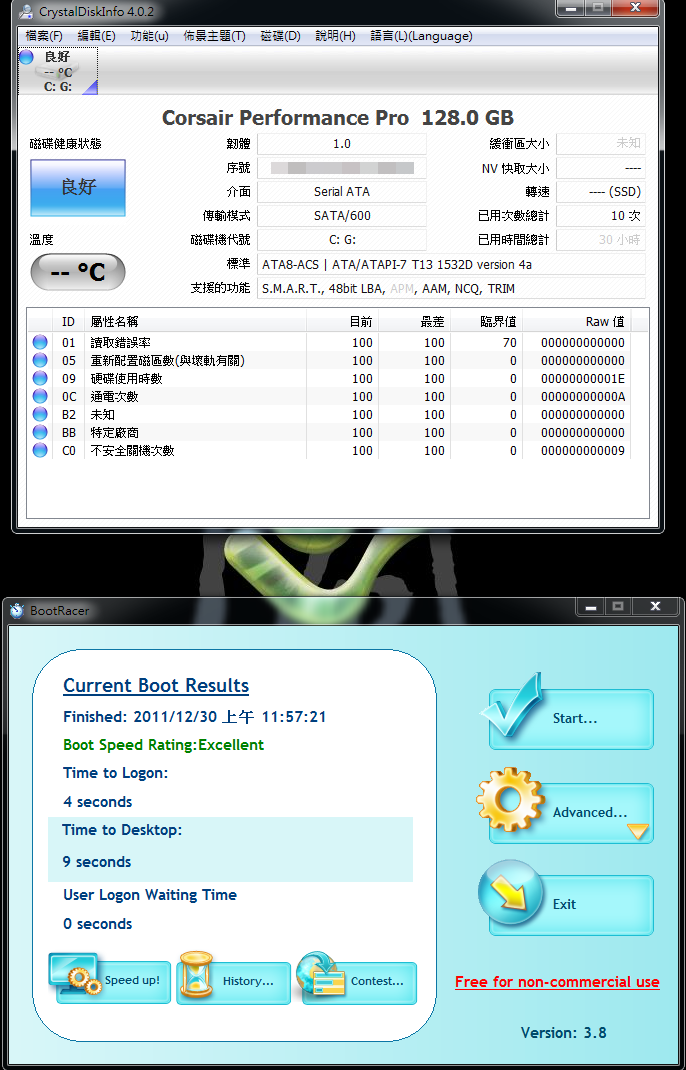Open the Contest... button
This screenshot has height=1070, width=686.
(x=359, y=982)
